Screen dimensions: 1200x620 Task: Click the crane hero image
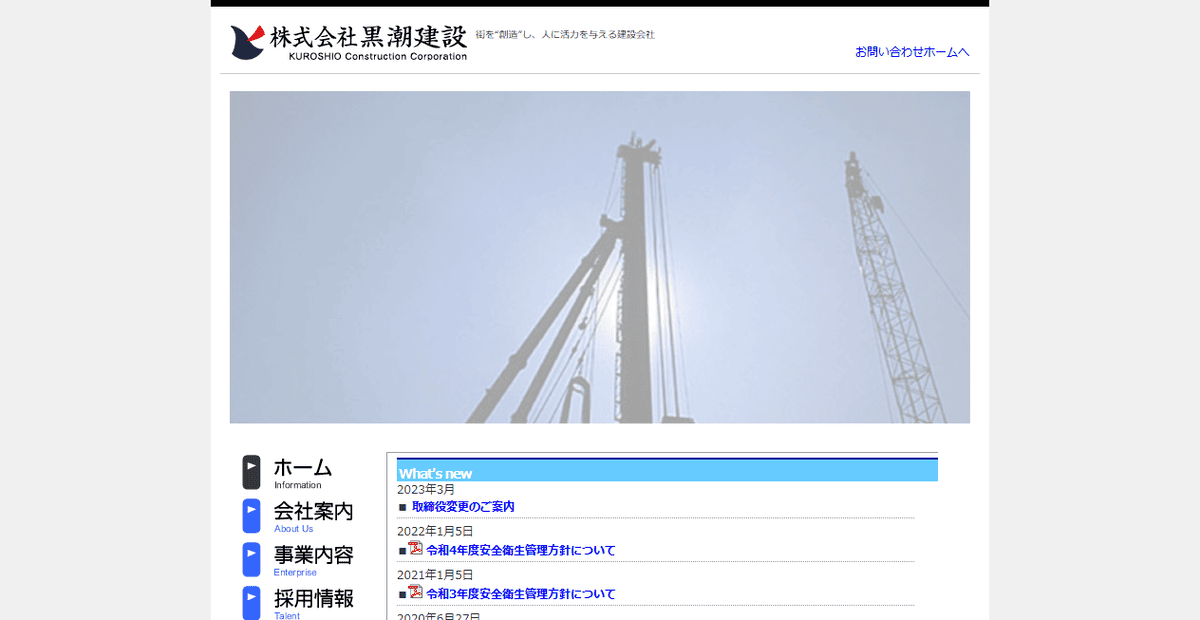point(600,256)
